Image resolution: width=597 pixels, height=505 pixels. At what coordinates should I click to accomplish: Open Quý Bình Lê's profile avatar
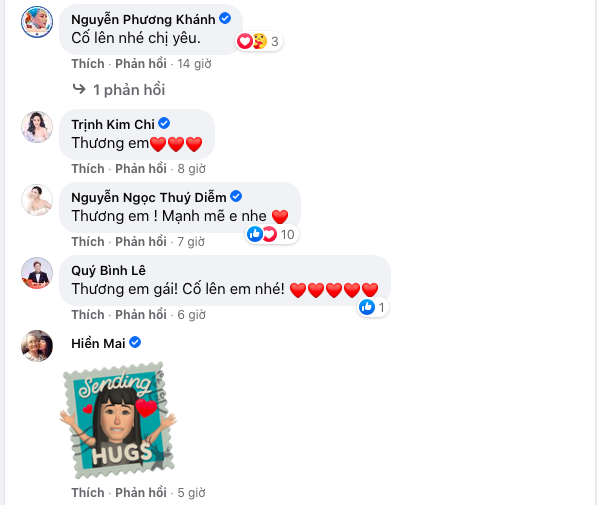coord(37,273)
